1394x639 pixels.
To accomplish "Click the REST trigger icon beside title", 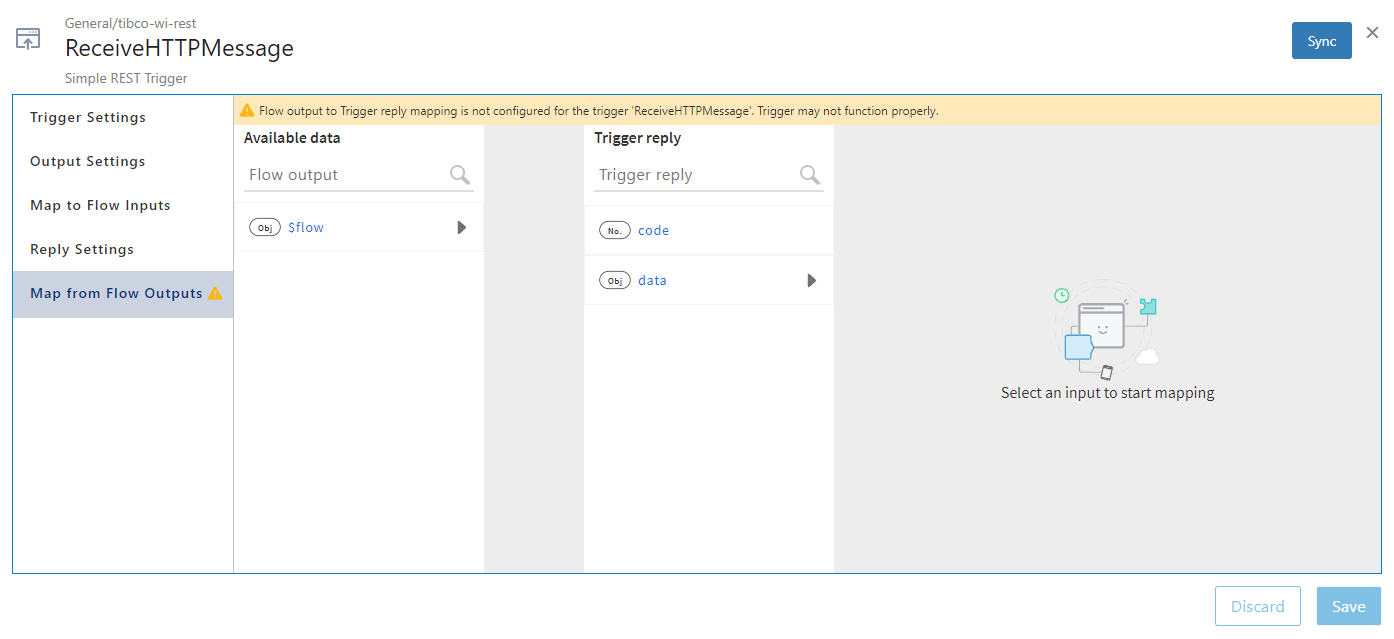I will pos(28,41).
